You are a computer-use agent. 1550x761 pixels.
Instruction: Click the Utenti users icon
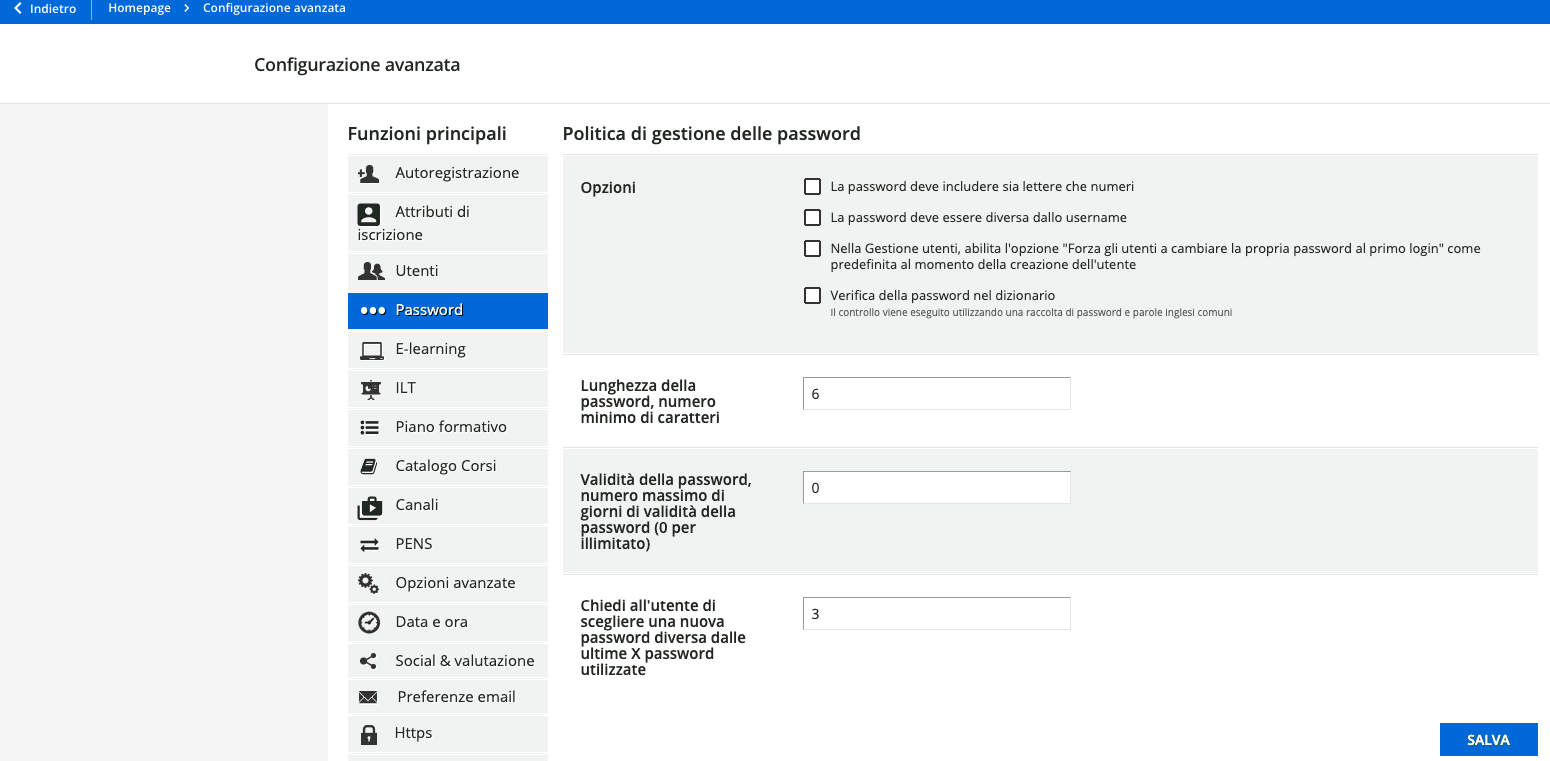368,270
